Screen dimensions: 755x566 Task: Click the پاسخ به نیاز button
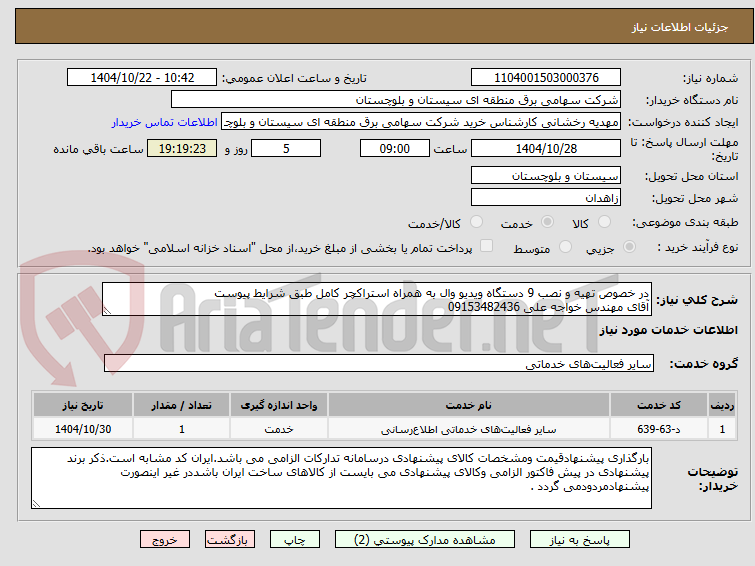tap(579, 540)
